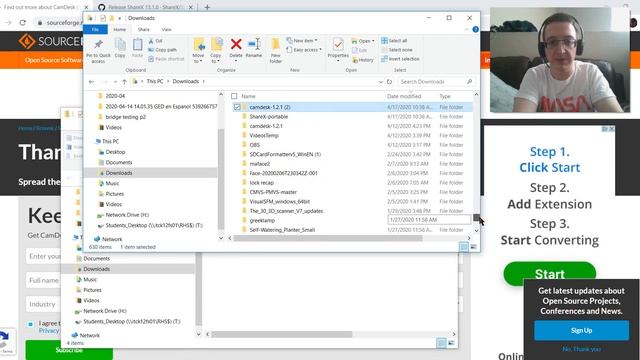Select the ShareX-portable folder

[269, 117]
